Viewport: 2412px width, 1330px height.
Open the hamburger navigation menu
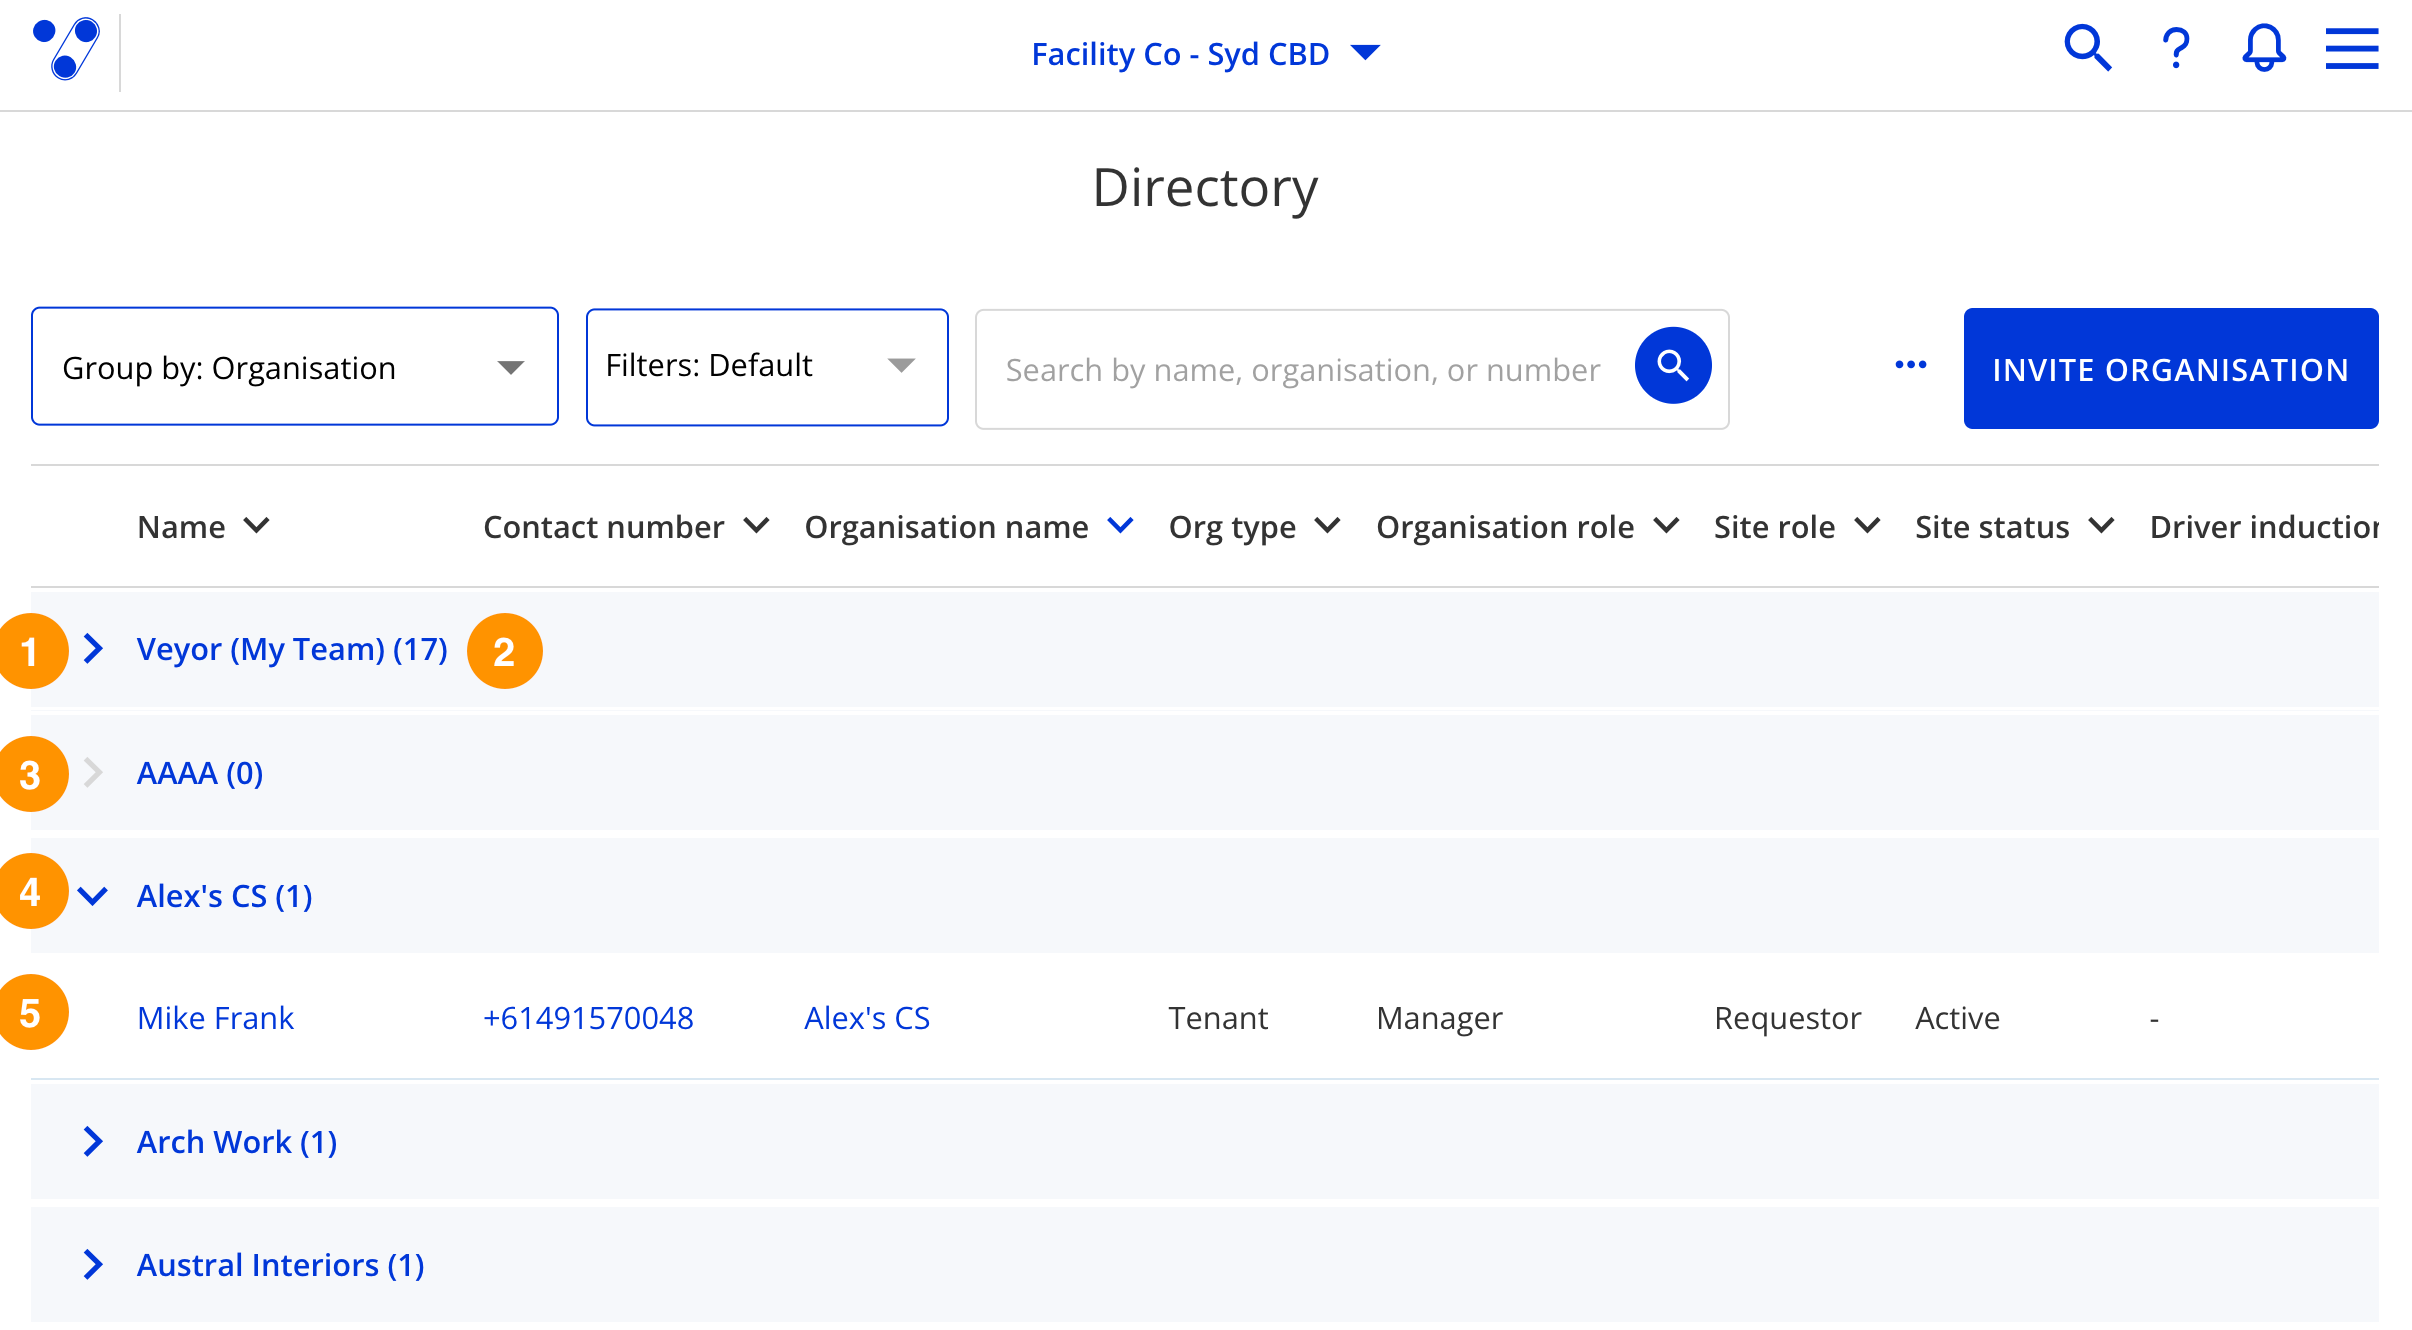2350,48
